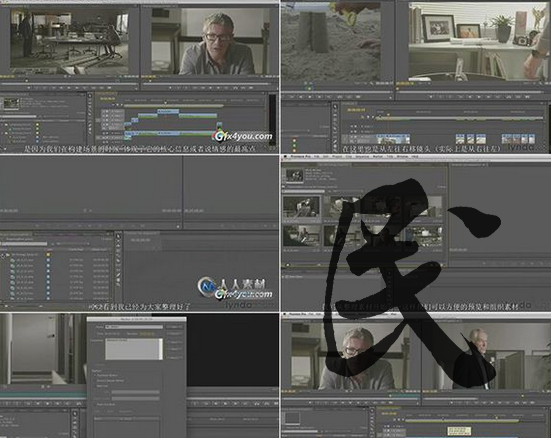Click Program monitor footage beside the office-scene source
Screen dimensions: 551x438
pos(210,41)
